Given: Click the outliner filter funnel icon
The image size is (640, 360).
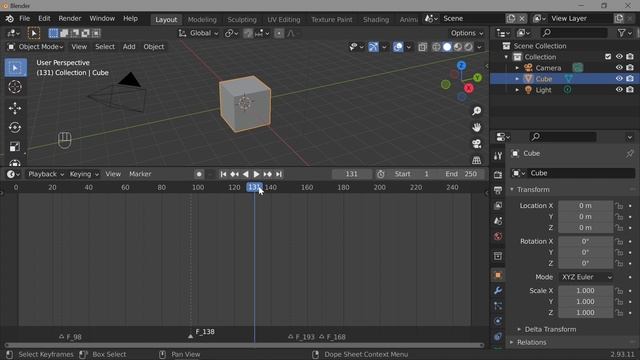Looking at the screenshot, I should coord(621,33).
